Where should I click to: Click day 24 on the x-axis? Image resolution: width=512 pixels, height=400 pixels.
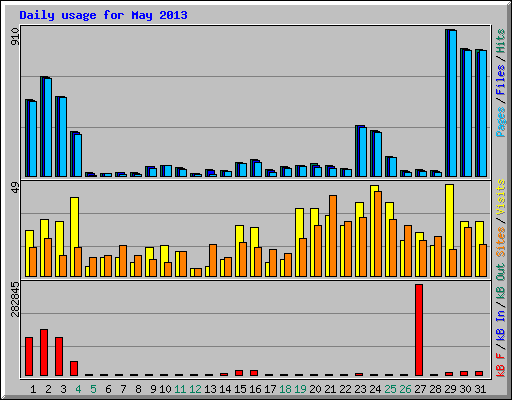[375, 389]
